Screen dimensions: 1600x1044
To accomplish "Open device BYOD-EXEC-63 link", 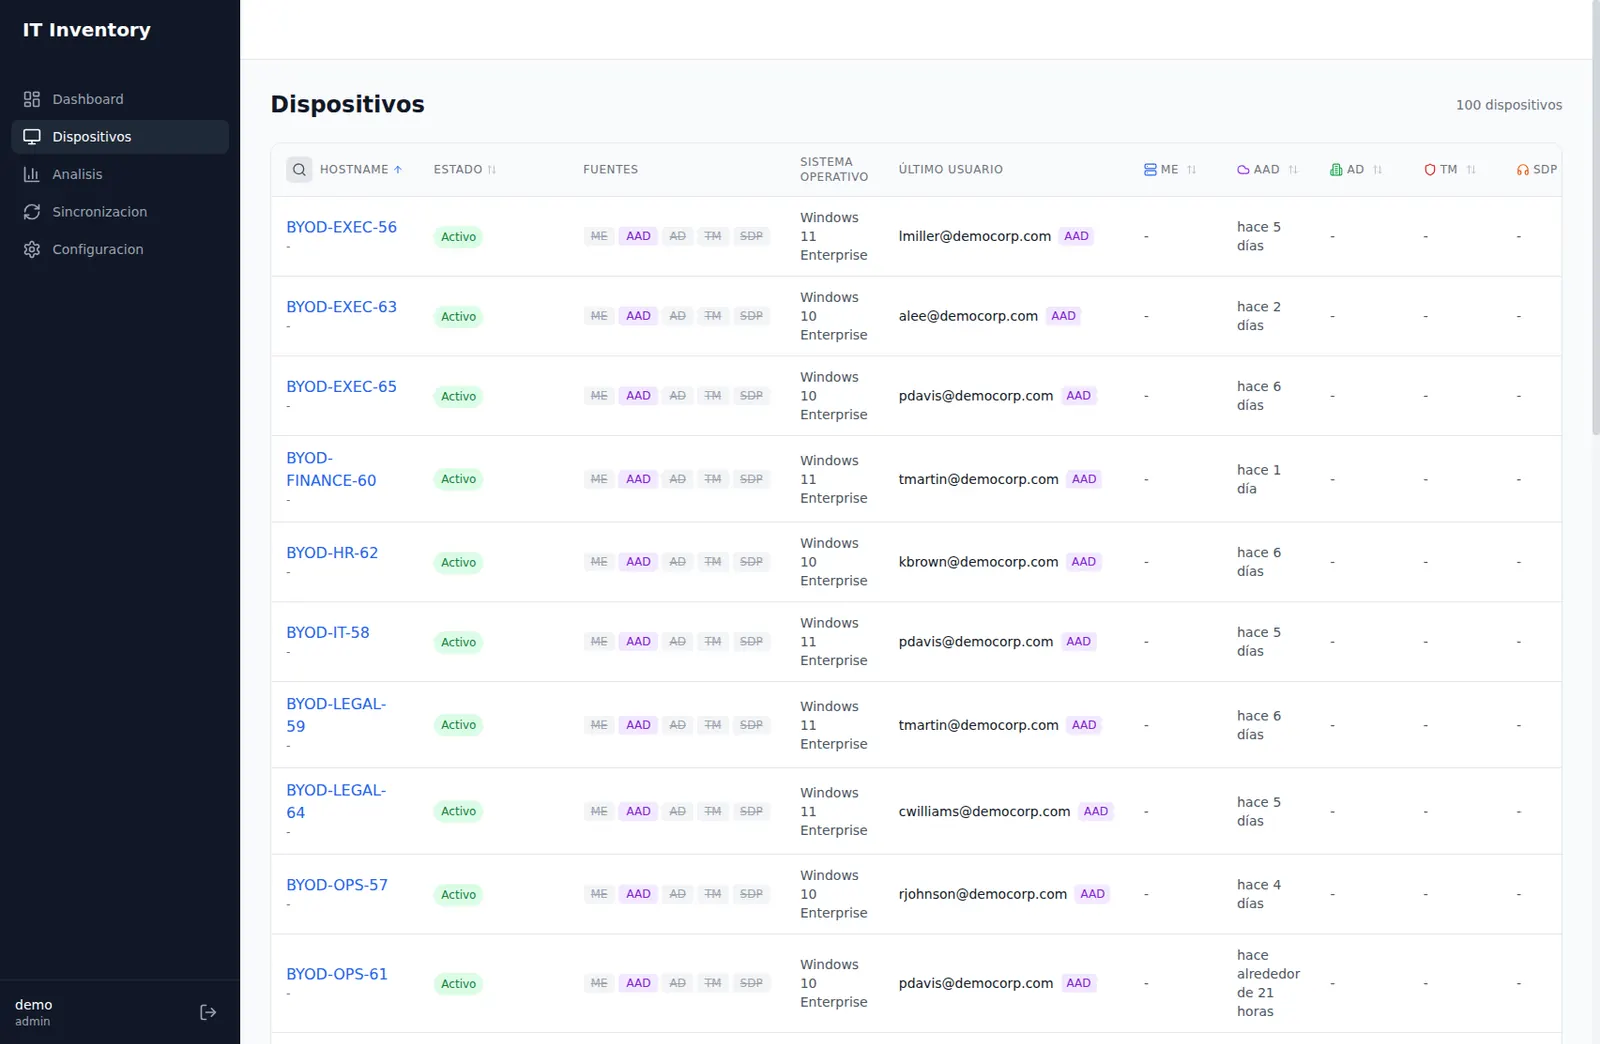I will coord(341,307).
